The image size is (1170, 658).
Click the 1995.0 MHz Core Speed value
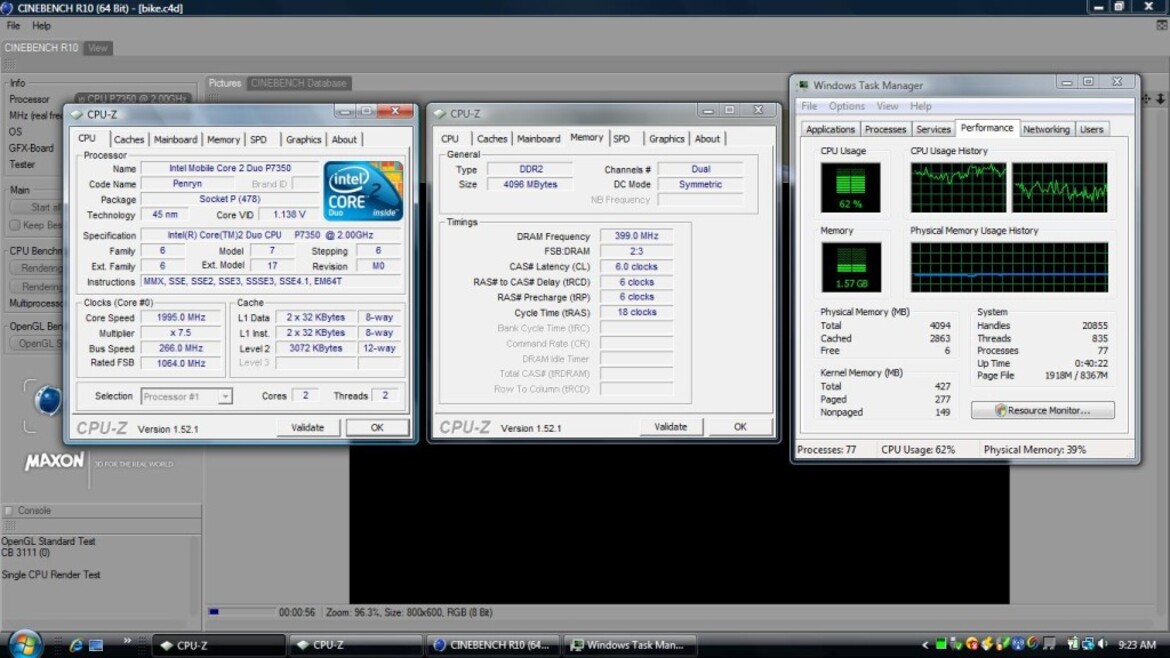click(x=181, y=317)
